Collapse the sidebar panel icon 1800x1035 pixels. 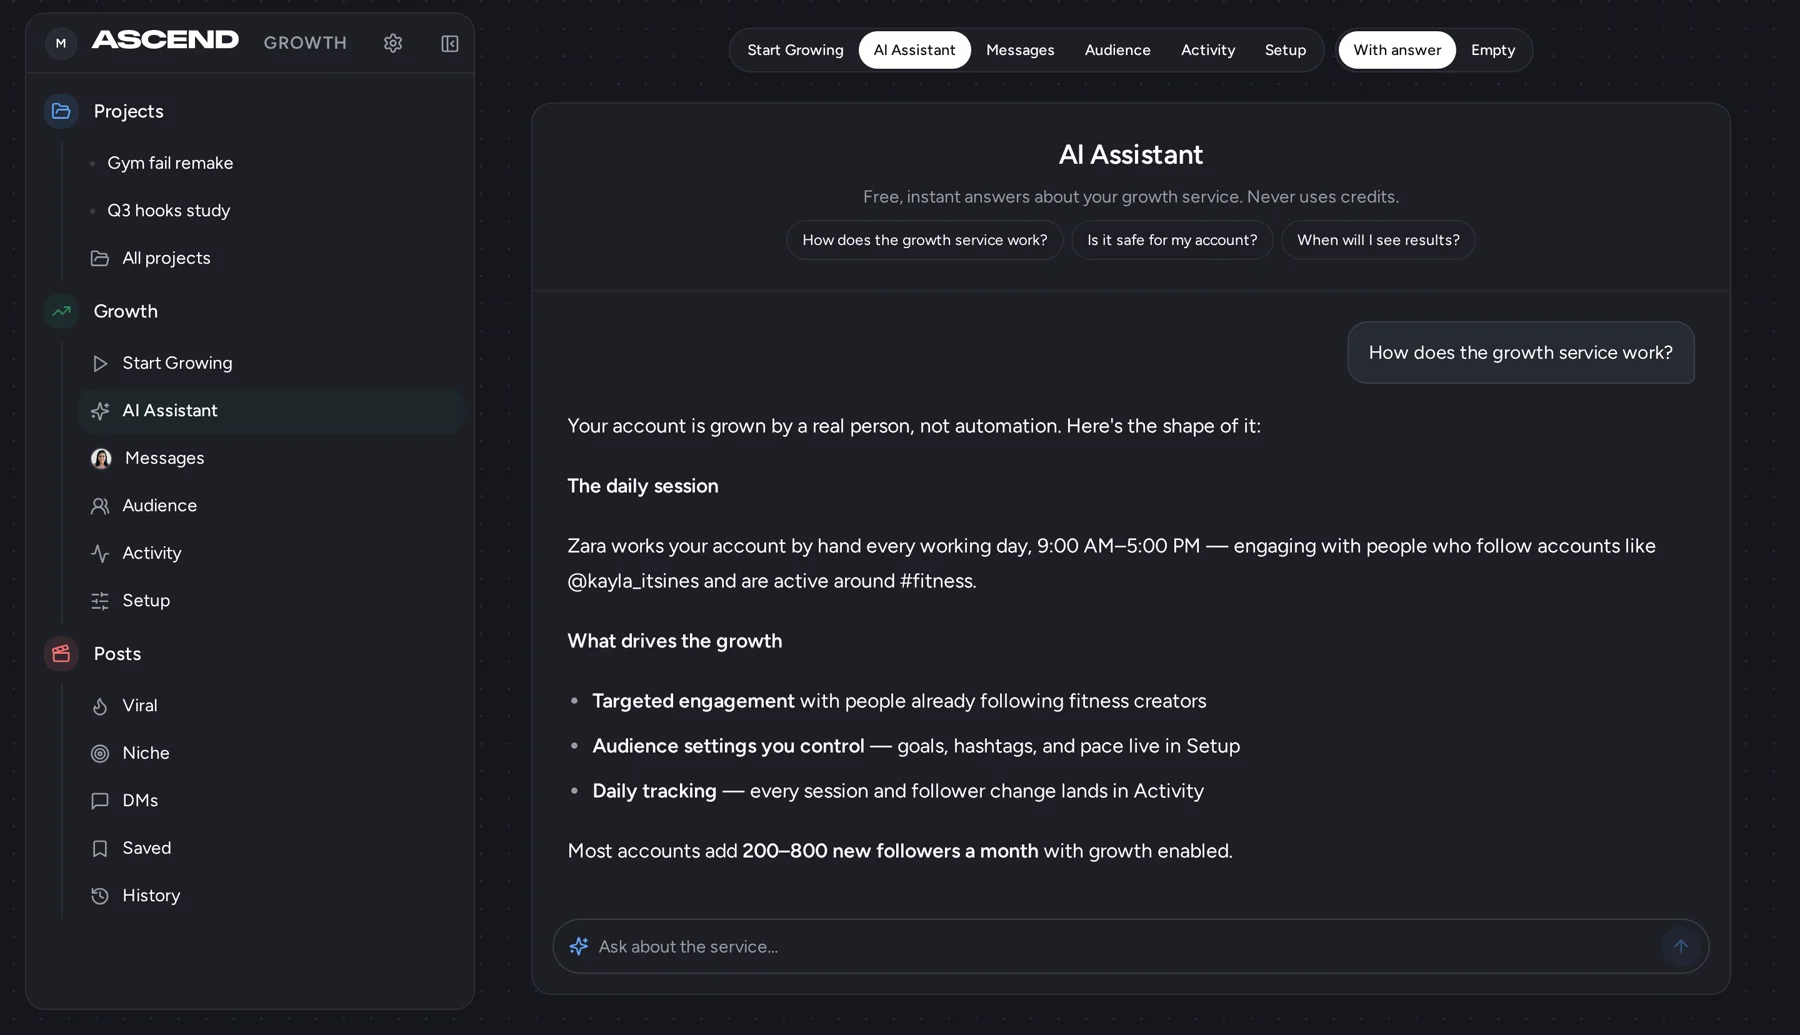[x=450, y=43]
